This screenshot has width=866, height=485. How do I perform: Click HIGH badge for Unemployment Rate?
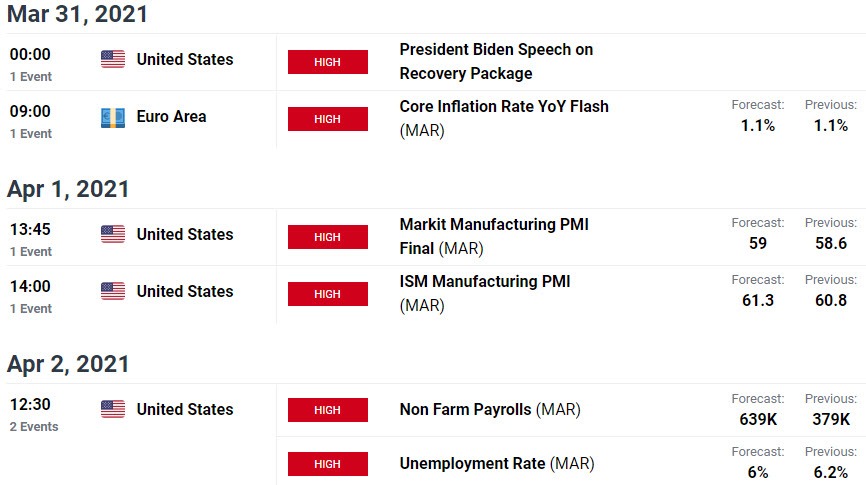[x=328, y=464]
